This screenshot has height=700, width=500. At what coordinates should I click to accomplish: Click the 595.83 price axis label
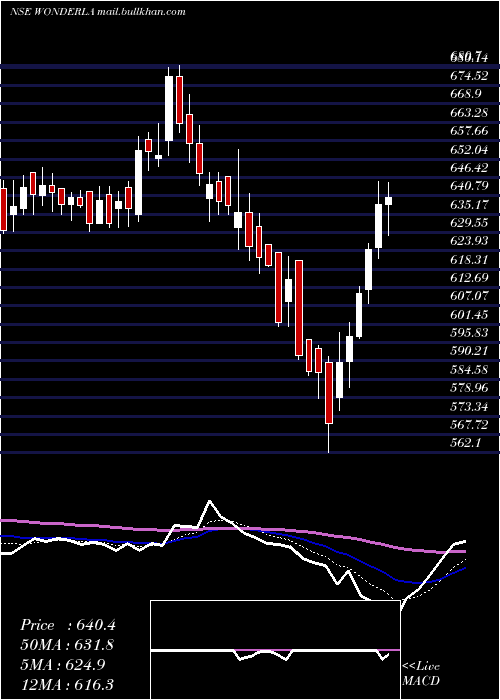coord(469,333)
